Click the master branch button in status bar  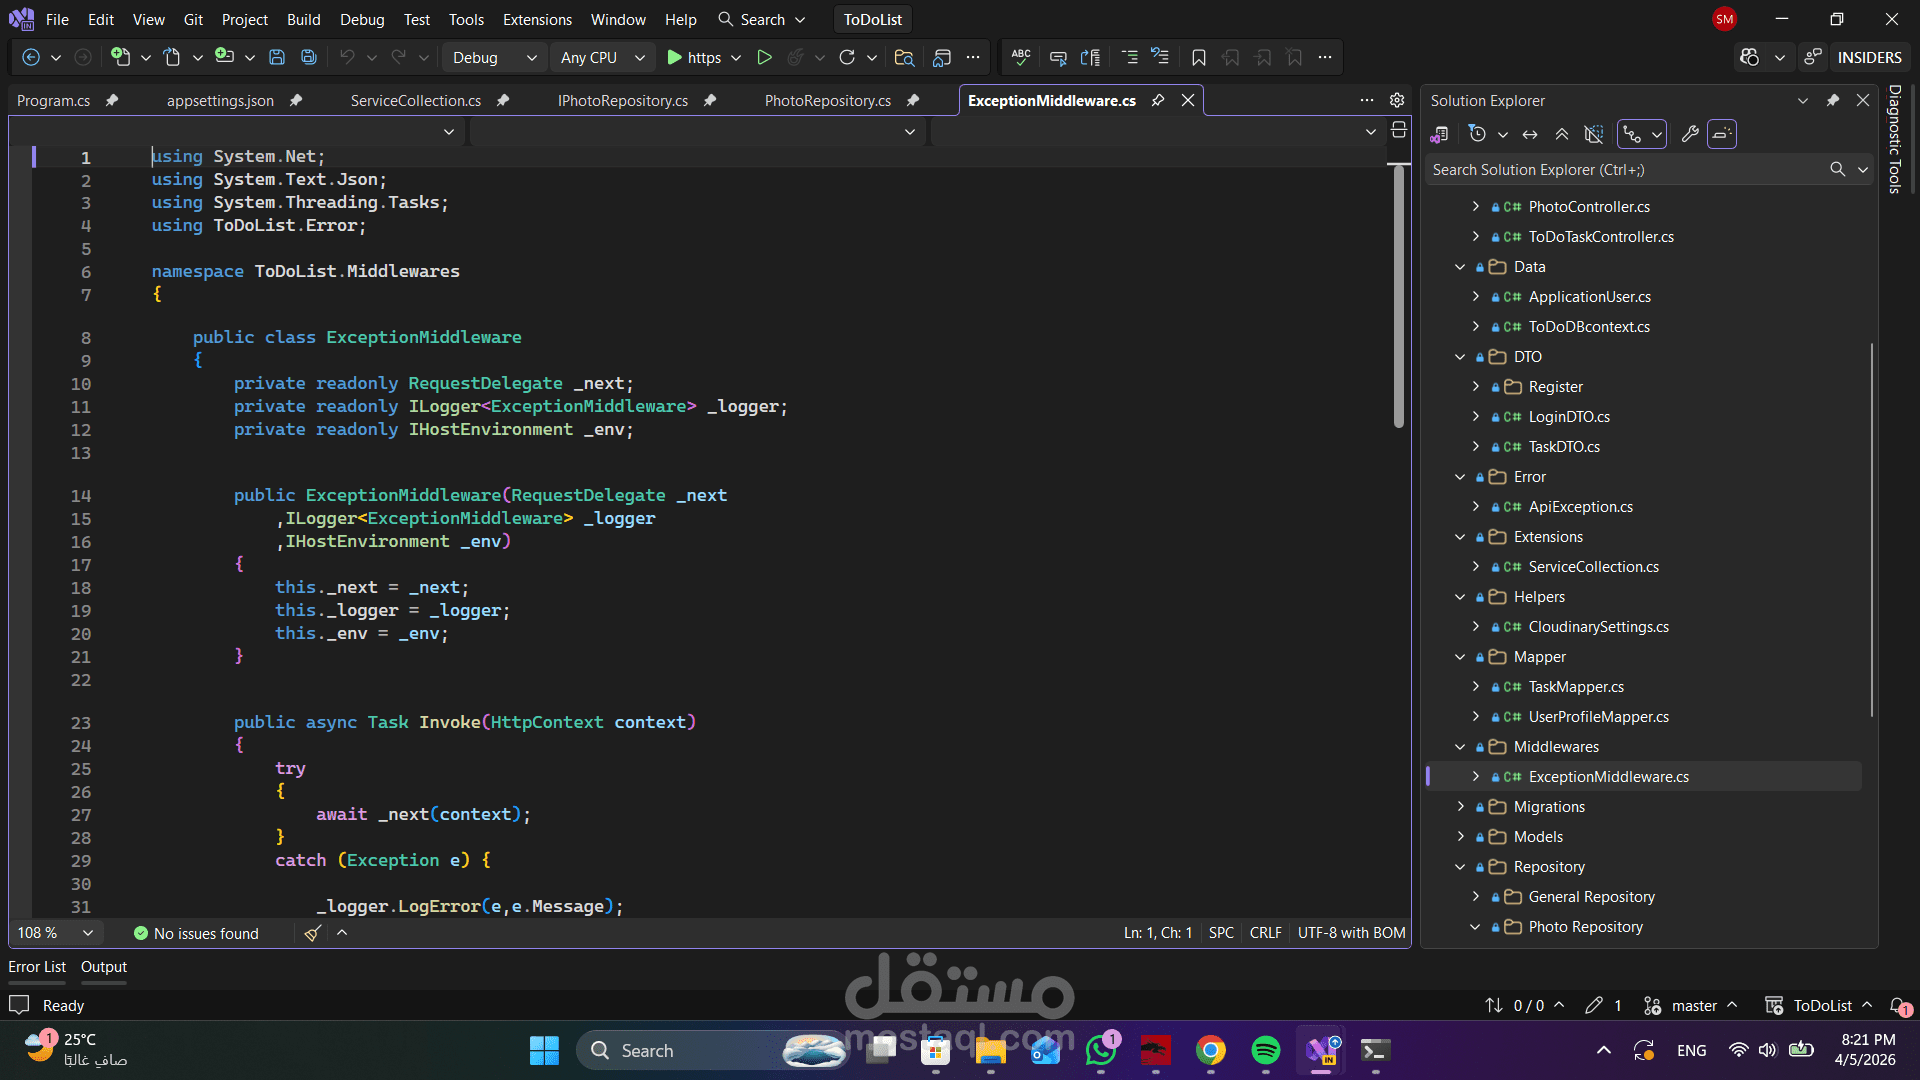[x=1693, y=1006]
